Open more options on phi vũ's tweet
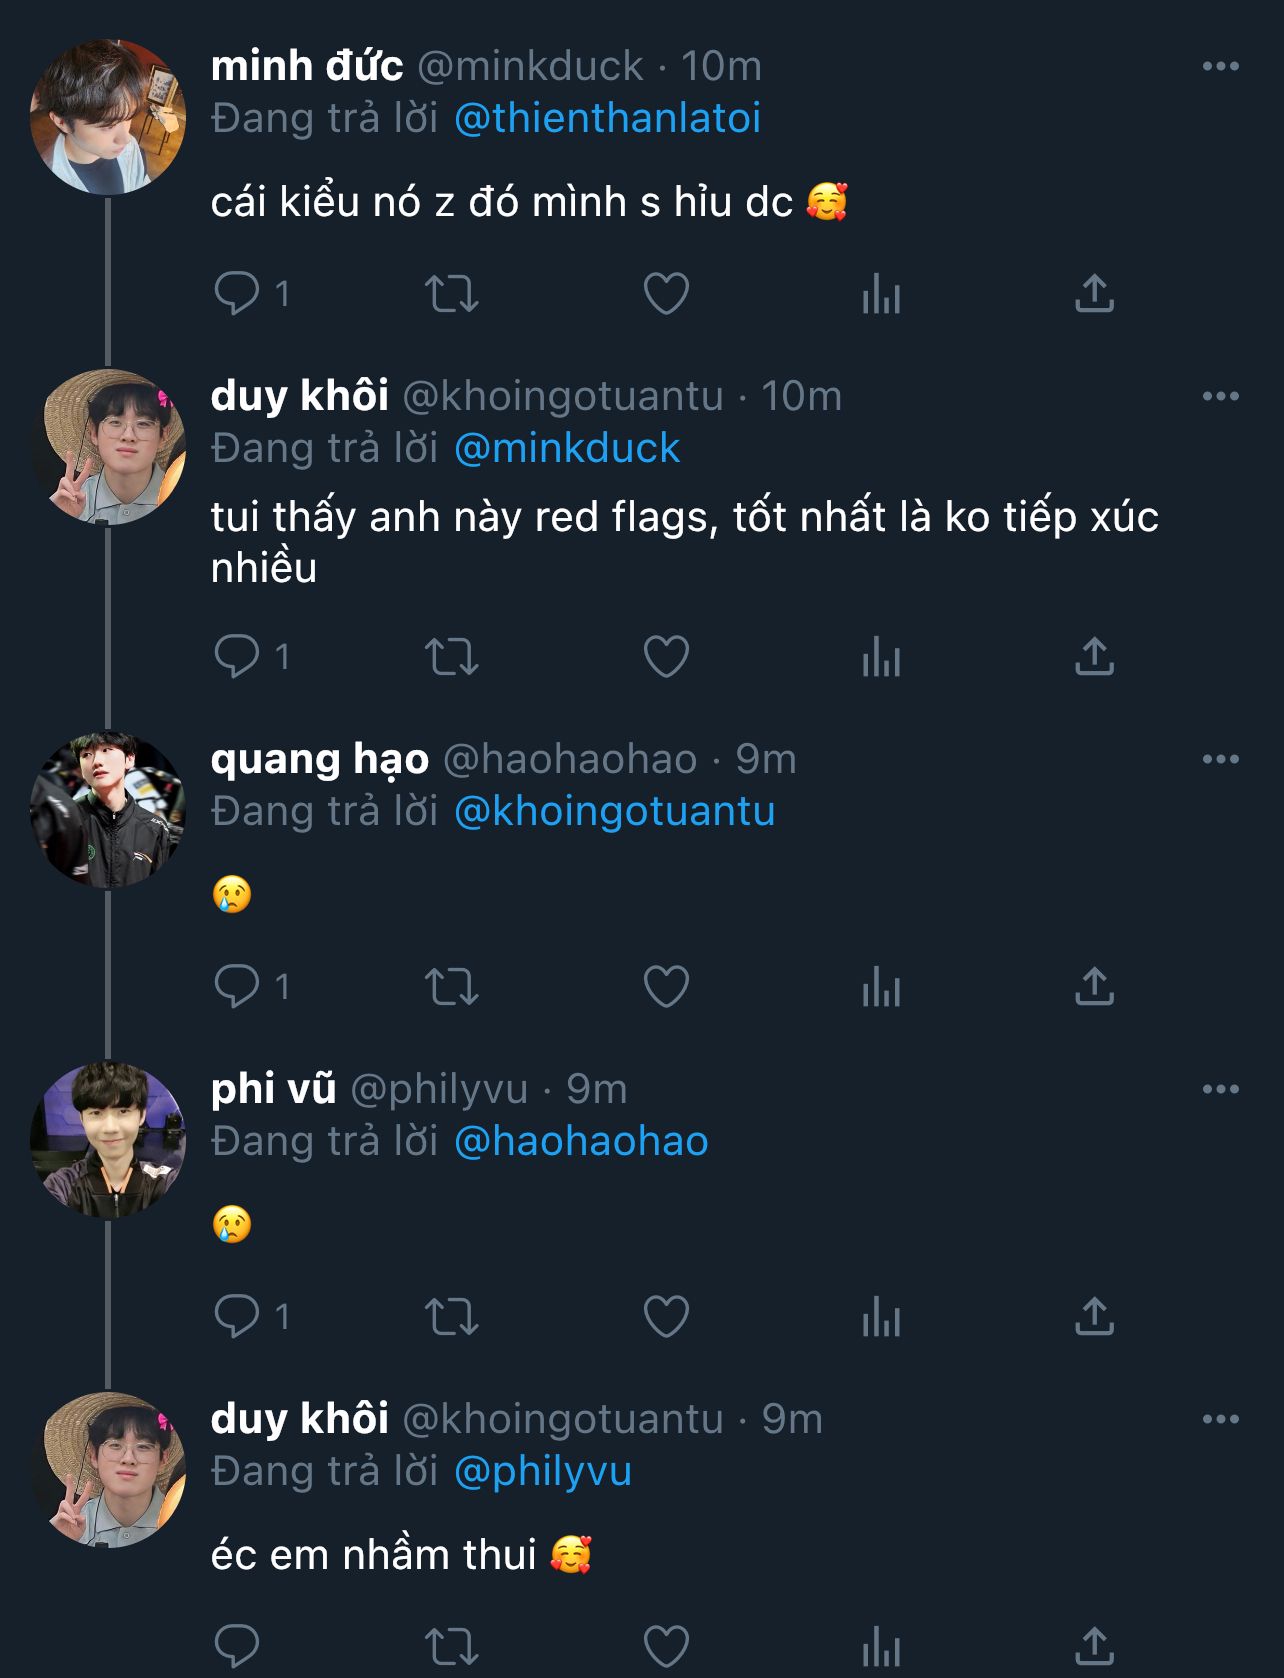1284x1678 pixels. coord(1220,1090)
